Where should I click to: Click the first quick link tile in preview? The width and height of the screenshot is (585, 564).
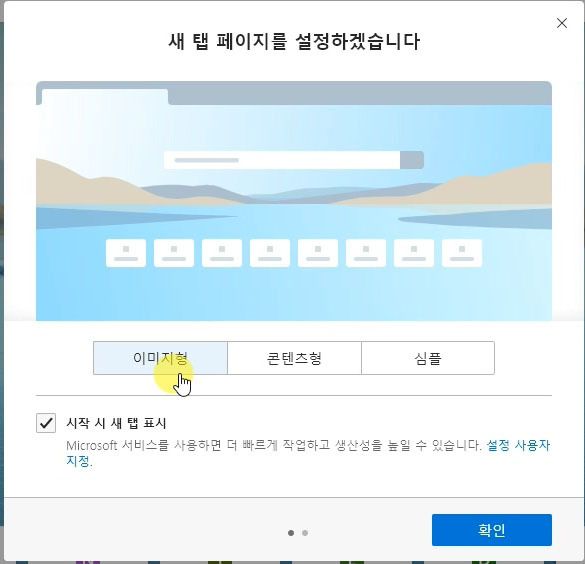(x=126, y=253)
